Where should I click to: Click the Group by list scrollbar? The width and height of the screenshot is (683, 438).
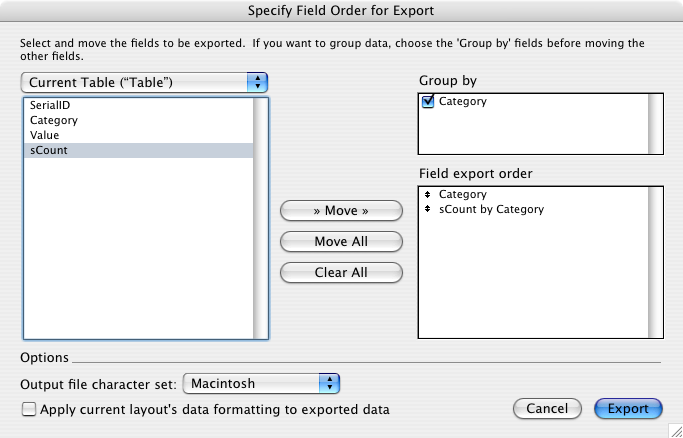click(x=655, y=124)
